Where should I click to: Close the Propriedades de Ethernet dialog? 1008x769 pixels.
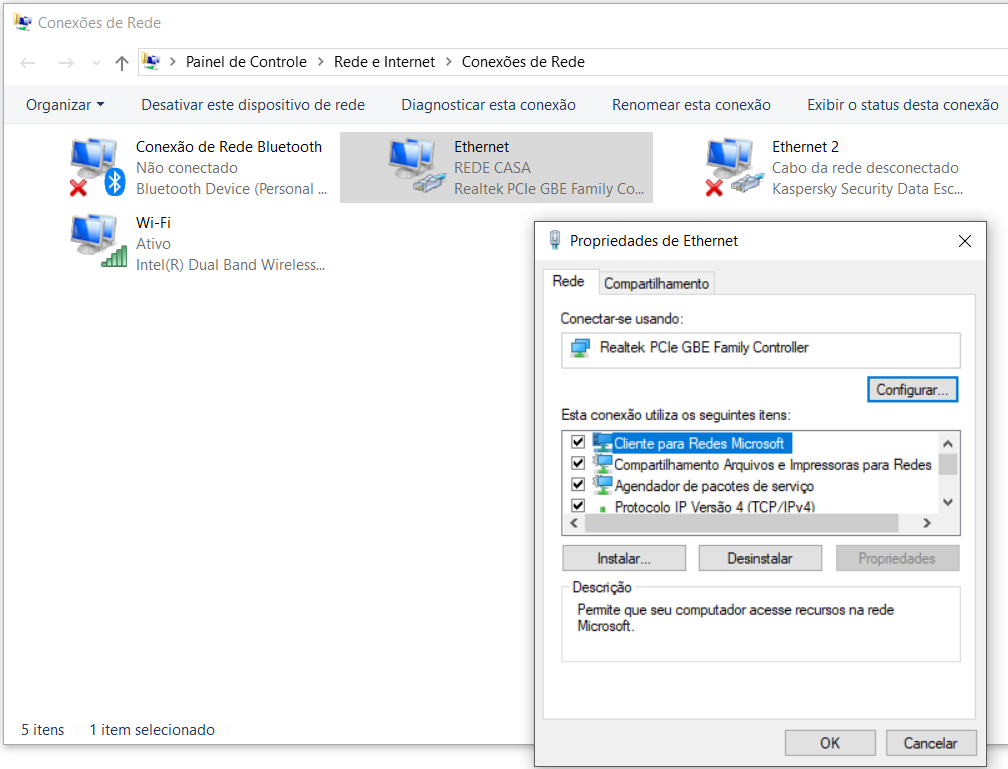pos(964,241)
